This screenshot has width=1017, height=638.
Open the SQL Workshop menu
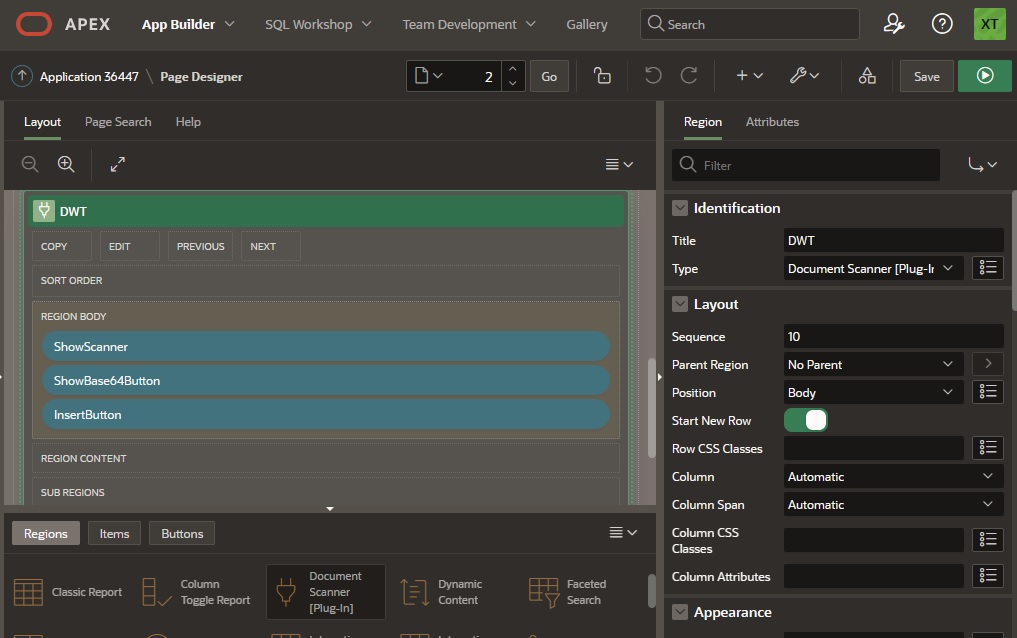click(317, 24)
